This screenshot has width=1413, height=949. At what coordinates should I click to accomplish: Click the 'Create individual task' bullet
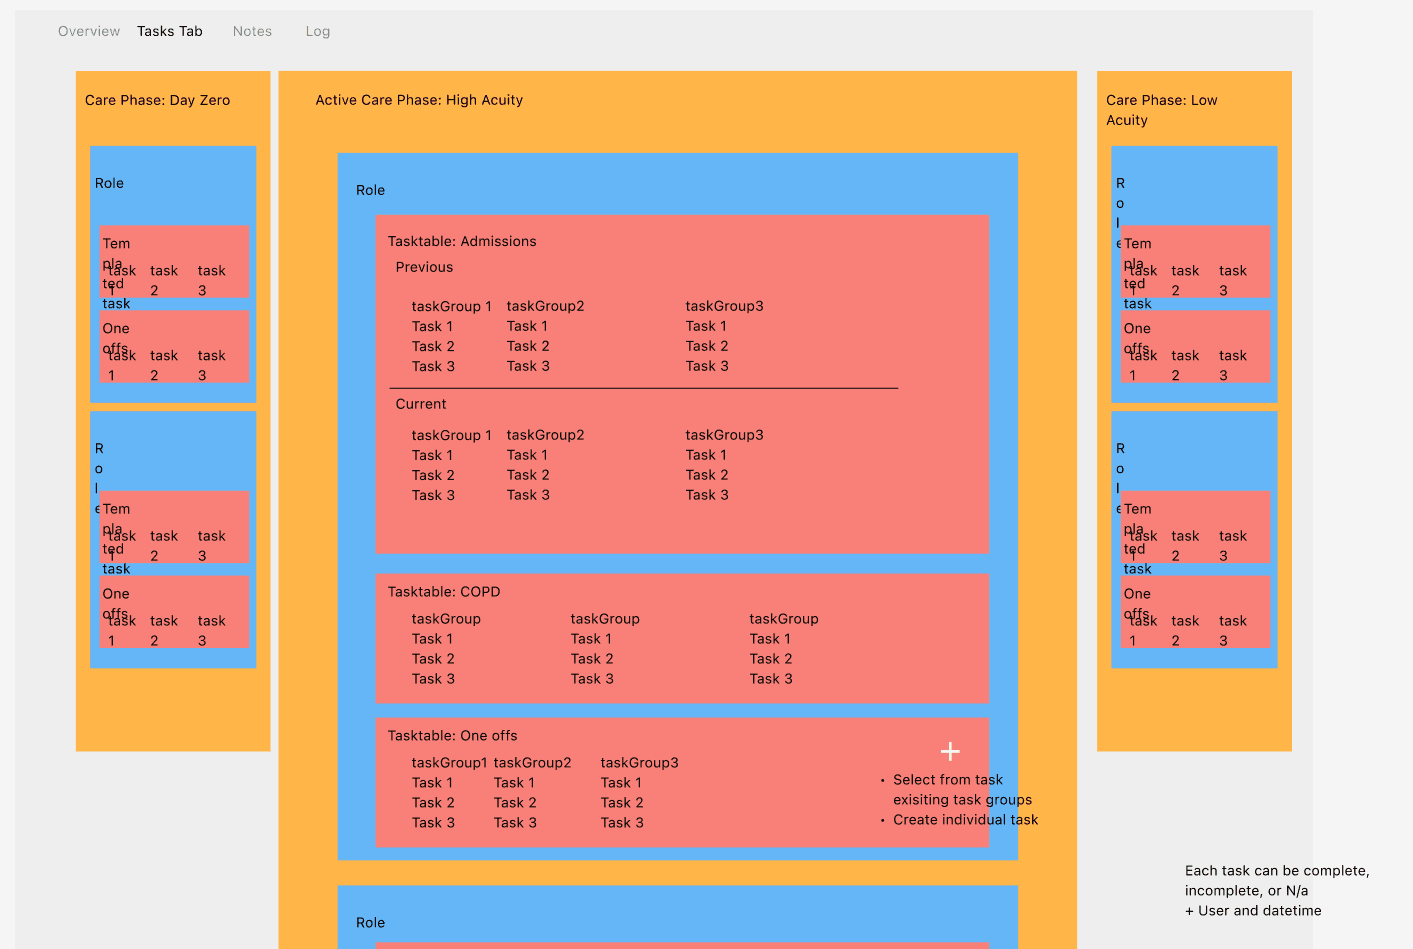click(966, 820)
